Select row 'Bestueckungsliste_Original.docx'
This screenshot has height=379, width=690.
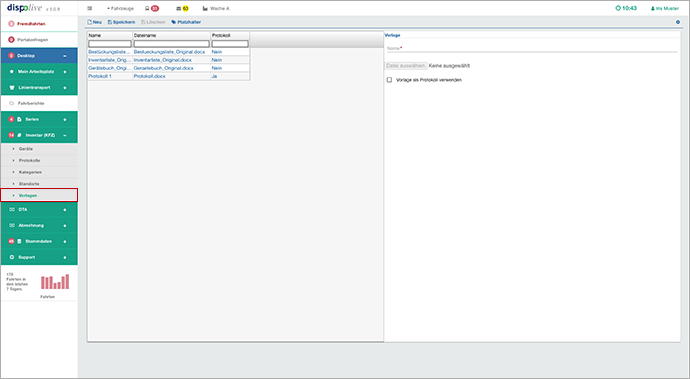[x=169, y=52]
